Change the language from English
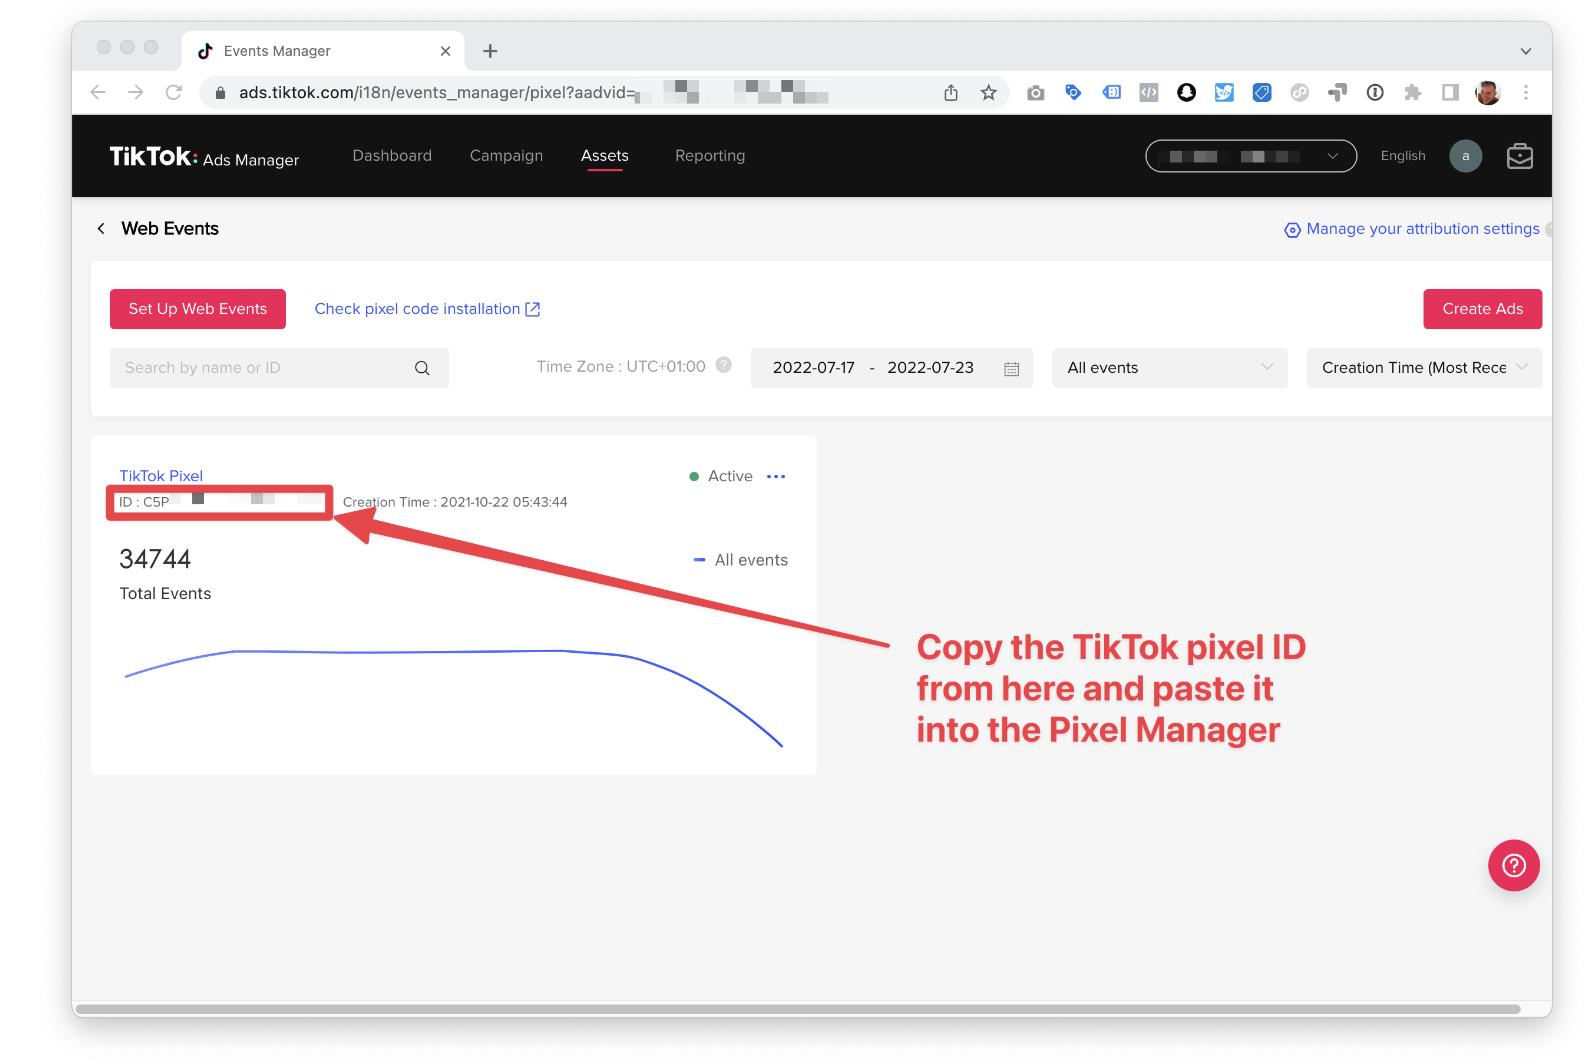The width and height of the screenshot is (1590, 1060). [x=1403, y=156]
